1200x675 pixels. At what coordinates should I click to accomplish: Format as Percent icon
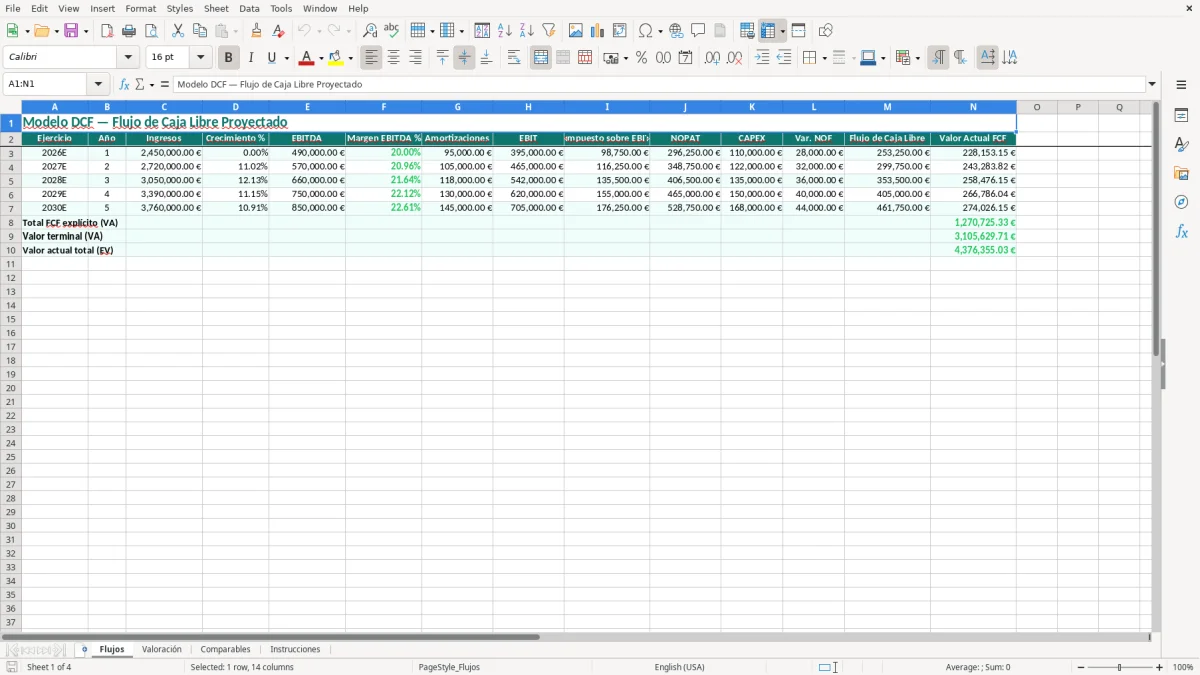pos(642,58)
